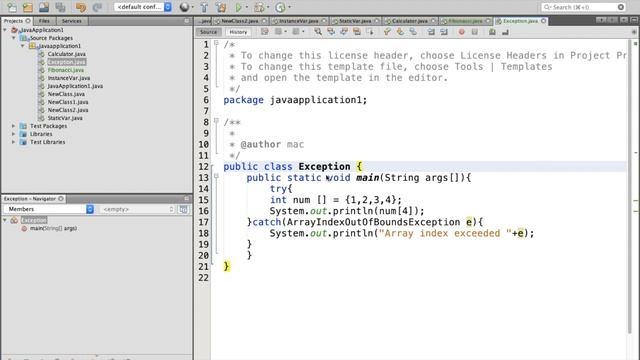The image size is (640, 360).
Task: Click the Open Project toolbar icon
Action: pyautogui.click(x=44, y=7)
